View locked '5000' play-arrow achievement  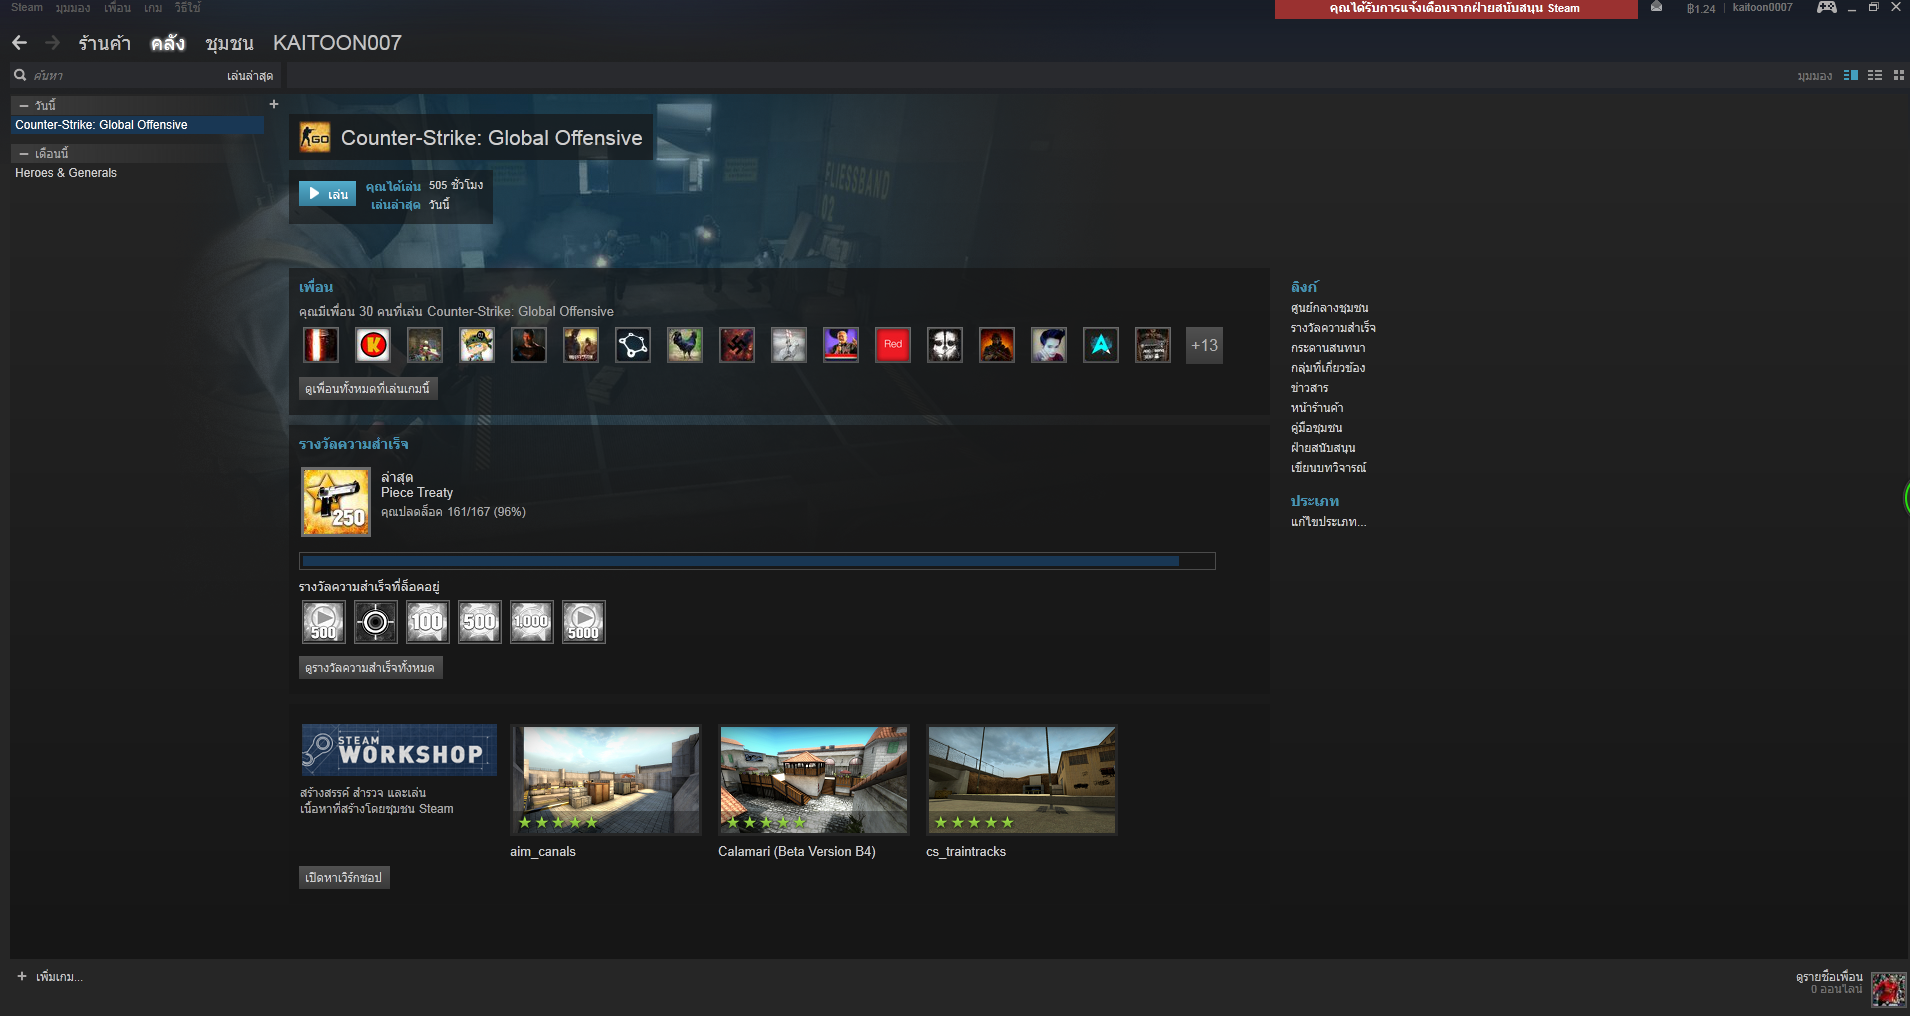point(584,622)
